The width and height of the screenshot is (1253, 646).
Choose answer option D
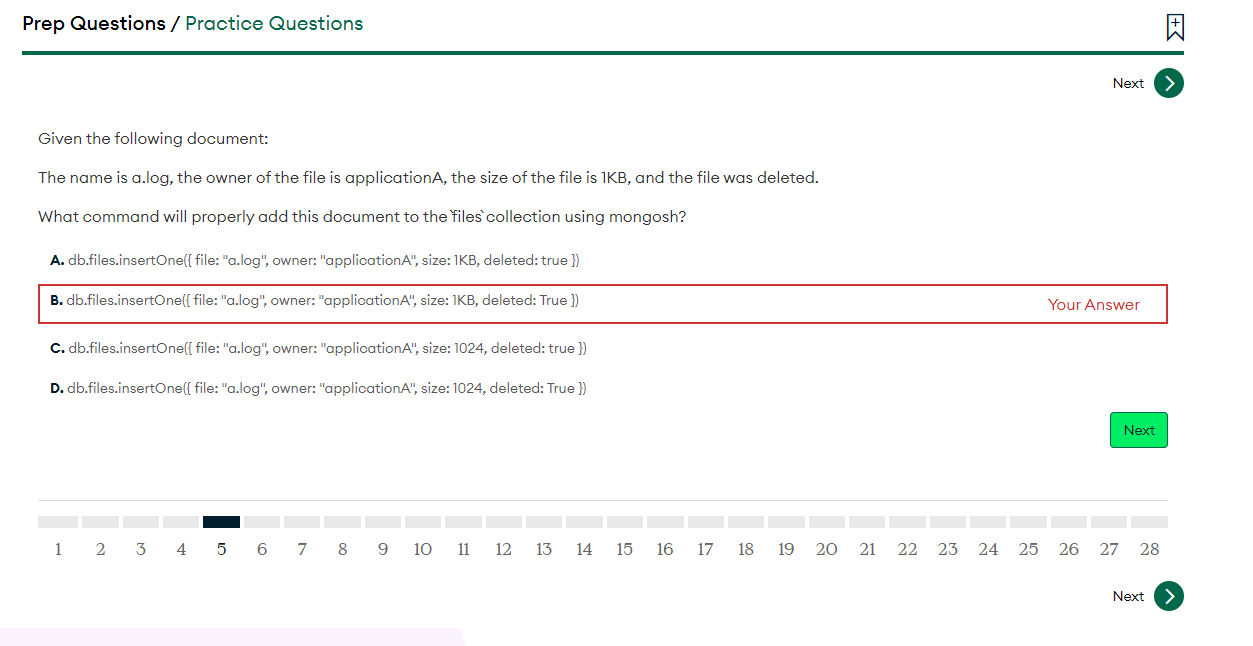tap(318, 388)
